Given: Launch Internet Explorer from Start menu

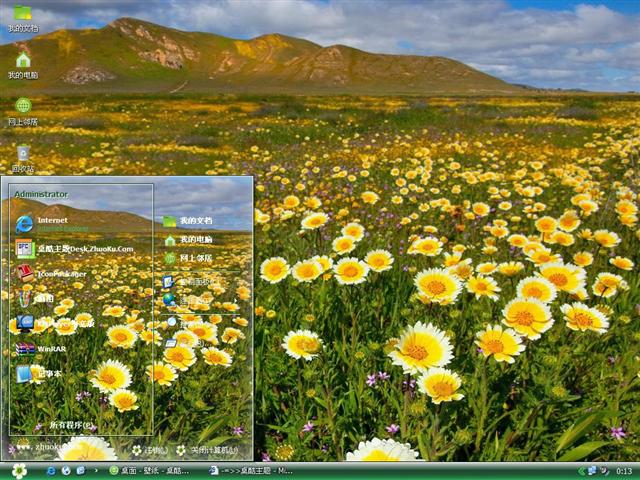Looking at the screenshot, I should 52,224.
